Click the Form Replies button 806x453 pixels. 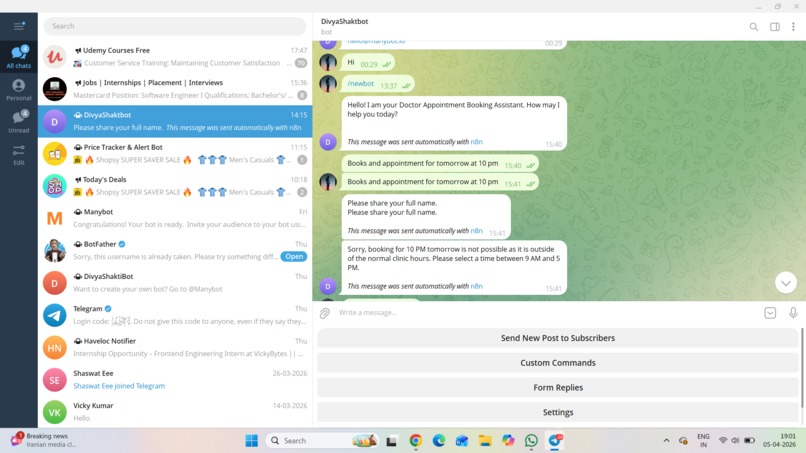tap(558, 387)
